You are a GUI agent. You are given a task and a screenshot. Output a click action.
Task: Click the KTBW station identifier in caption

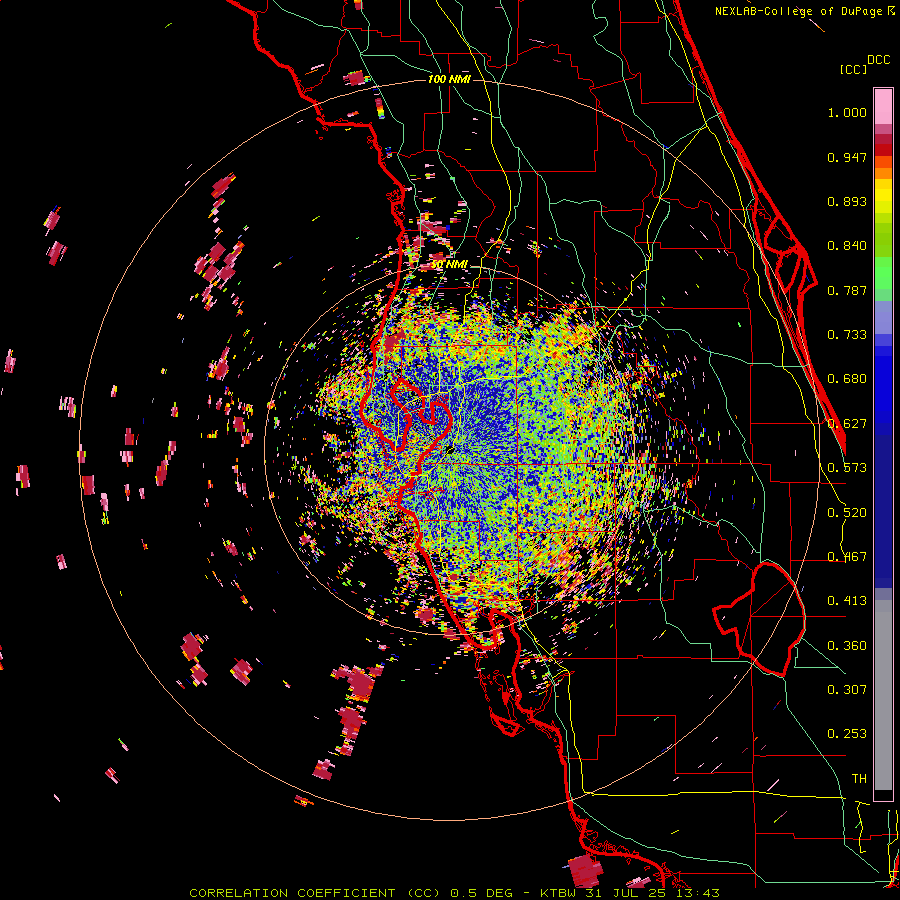pyautogui.click(x=557, y=893)
